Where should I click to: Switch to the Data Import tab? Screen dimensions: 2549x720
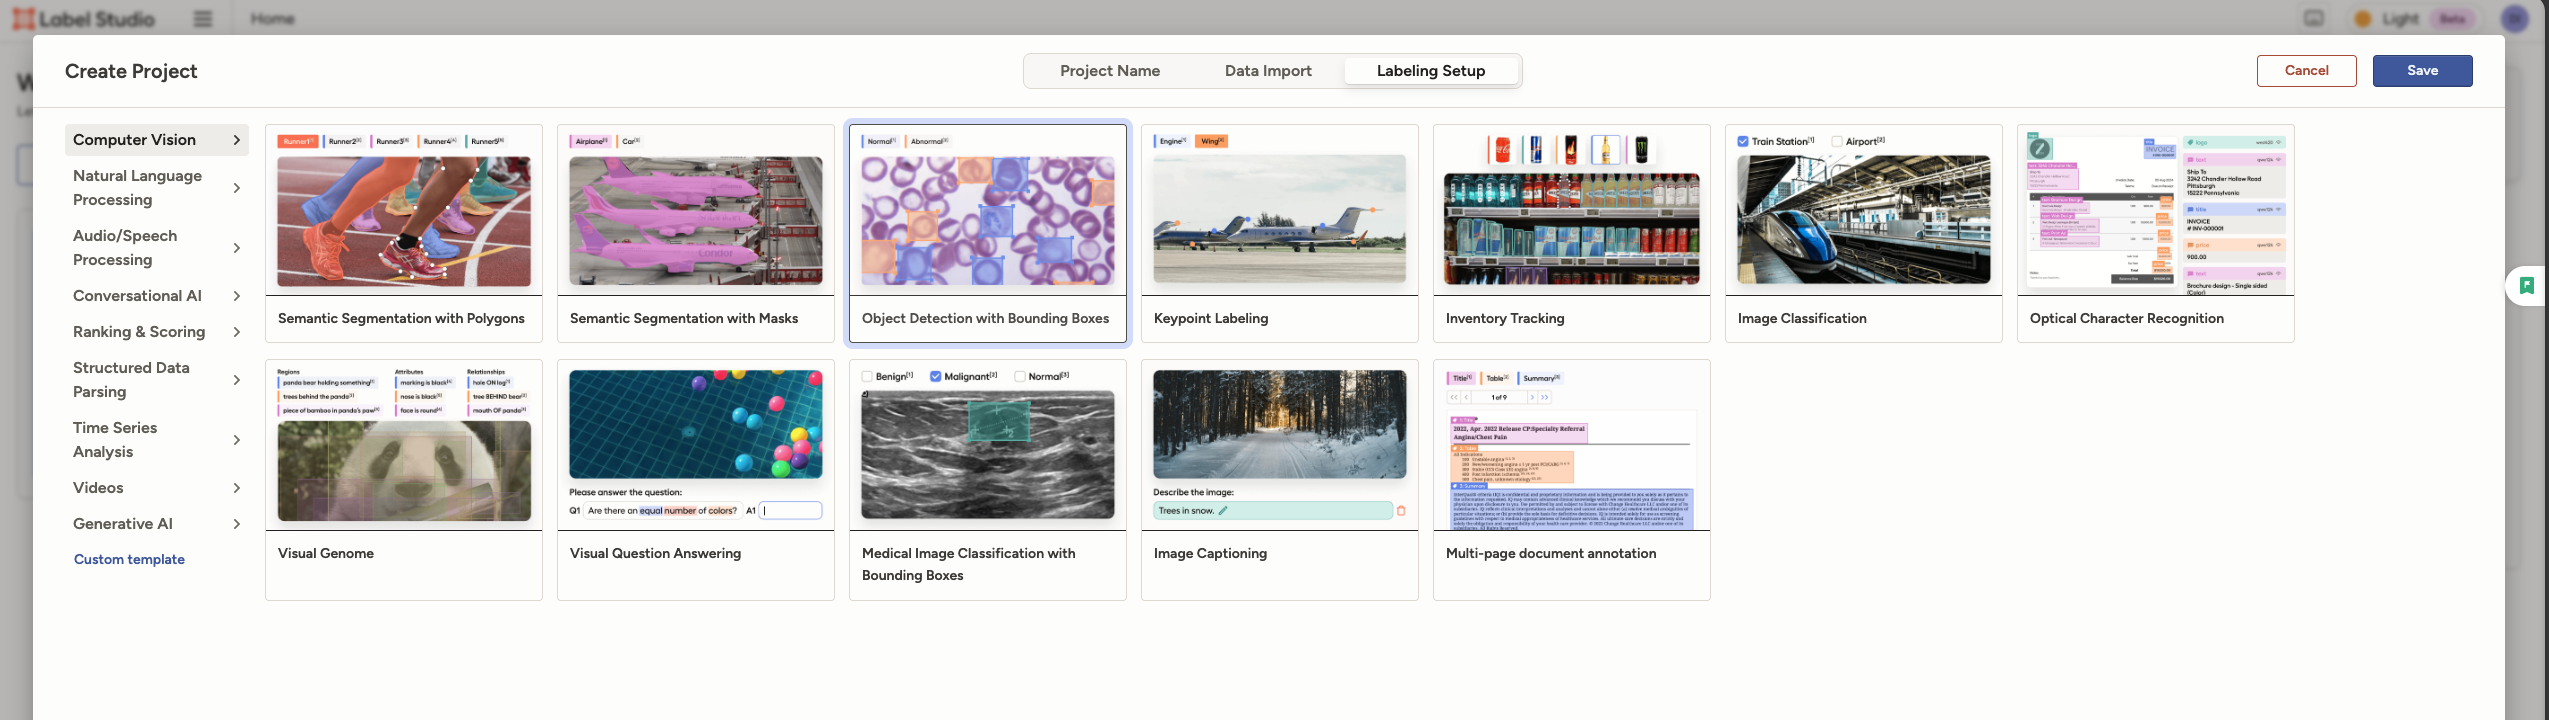point(1267,71)
